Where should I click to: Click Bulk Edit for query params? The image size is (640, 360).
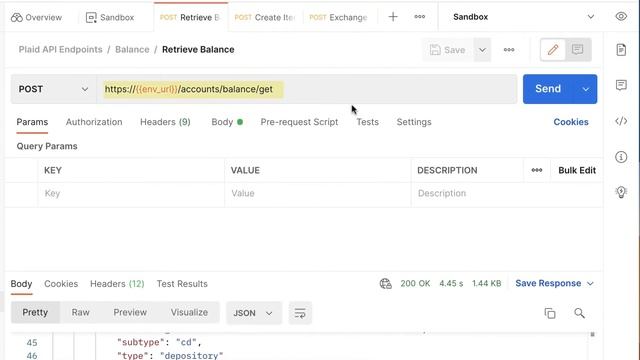tap(577, 170)
